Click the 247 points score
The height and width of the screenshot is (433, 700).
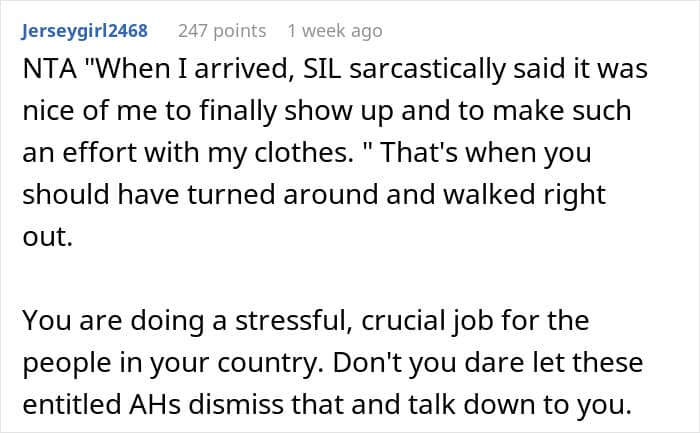(222, 31)
